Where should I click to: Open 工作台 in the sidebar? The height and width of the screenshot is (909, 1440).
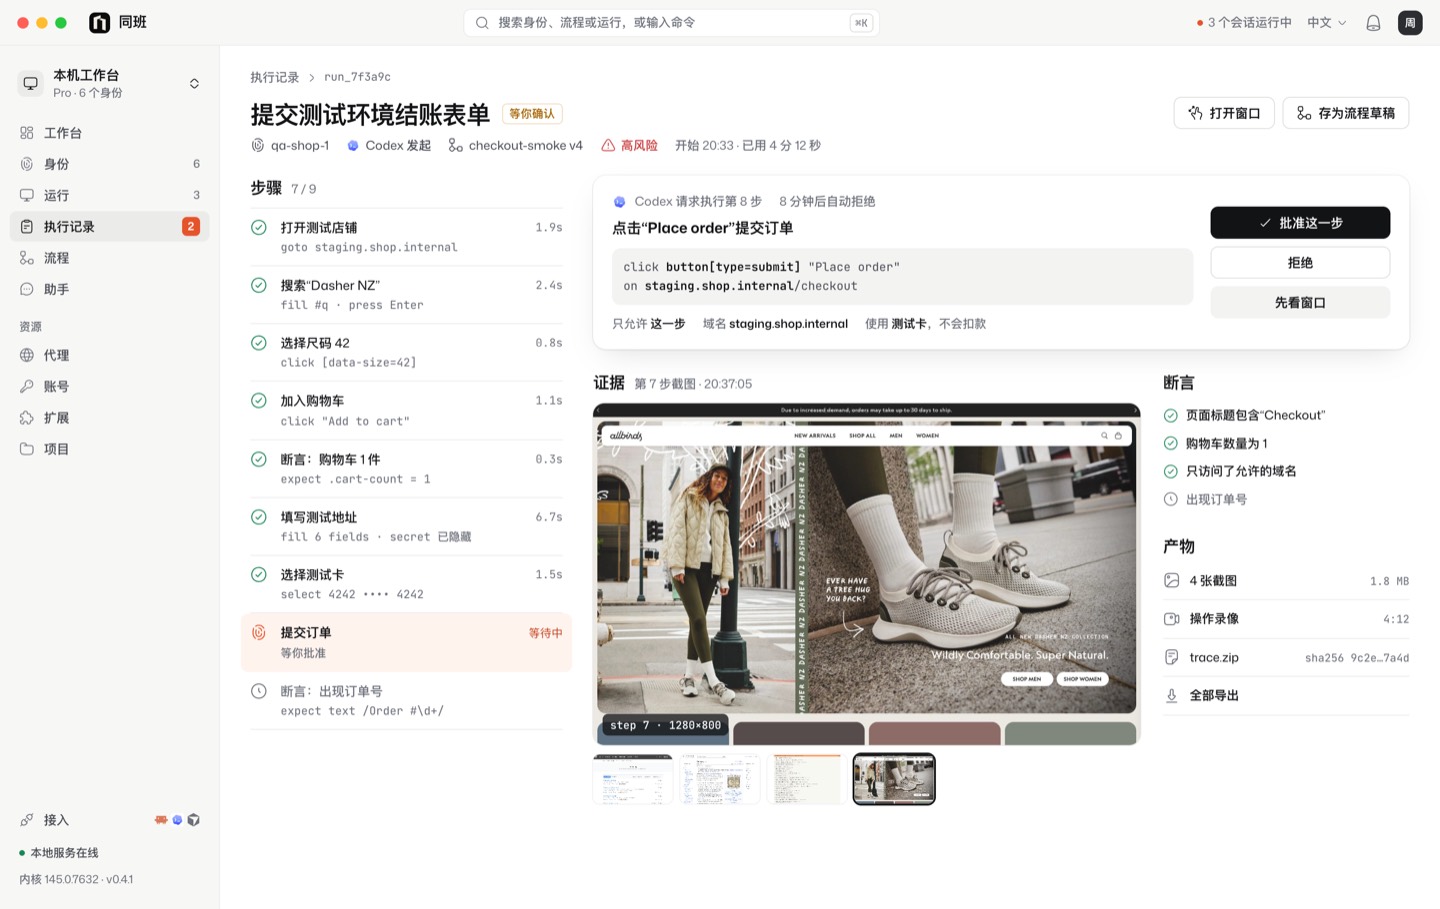pyautogui.click(x=110, y=133)
